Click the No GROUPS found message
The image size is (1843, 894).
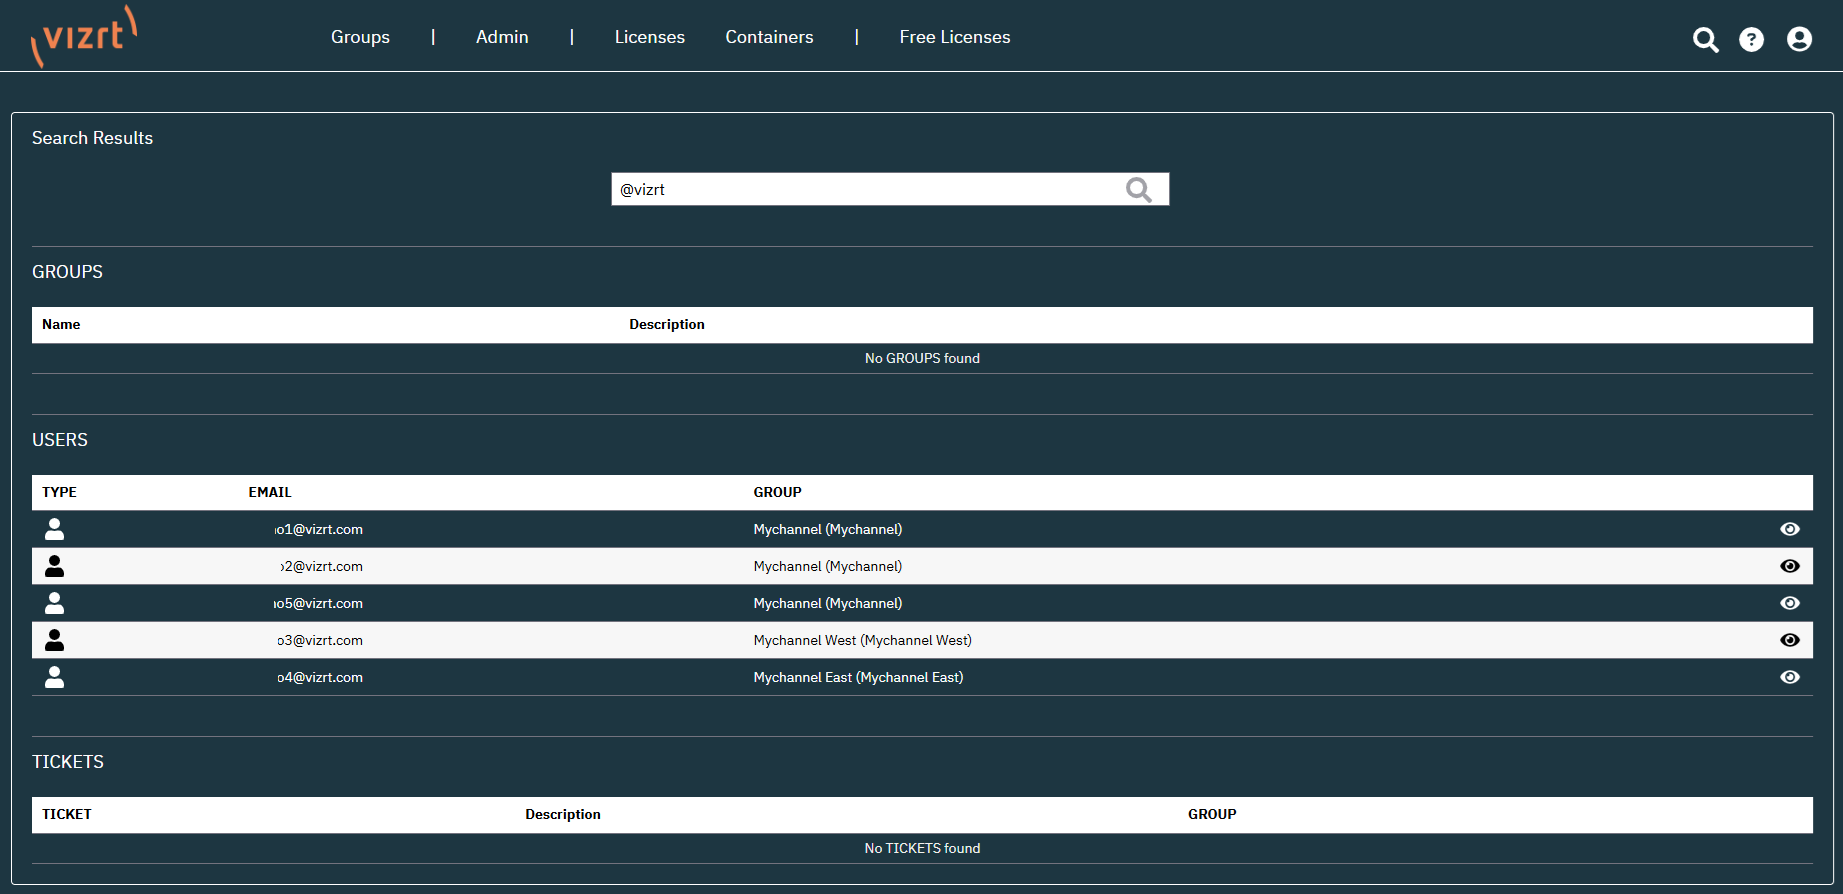click(922, 358)
